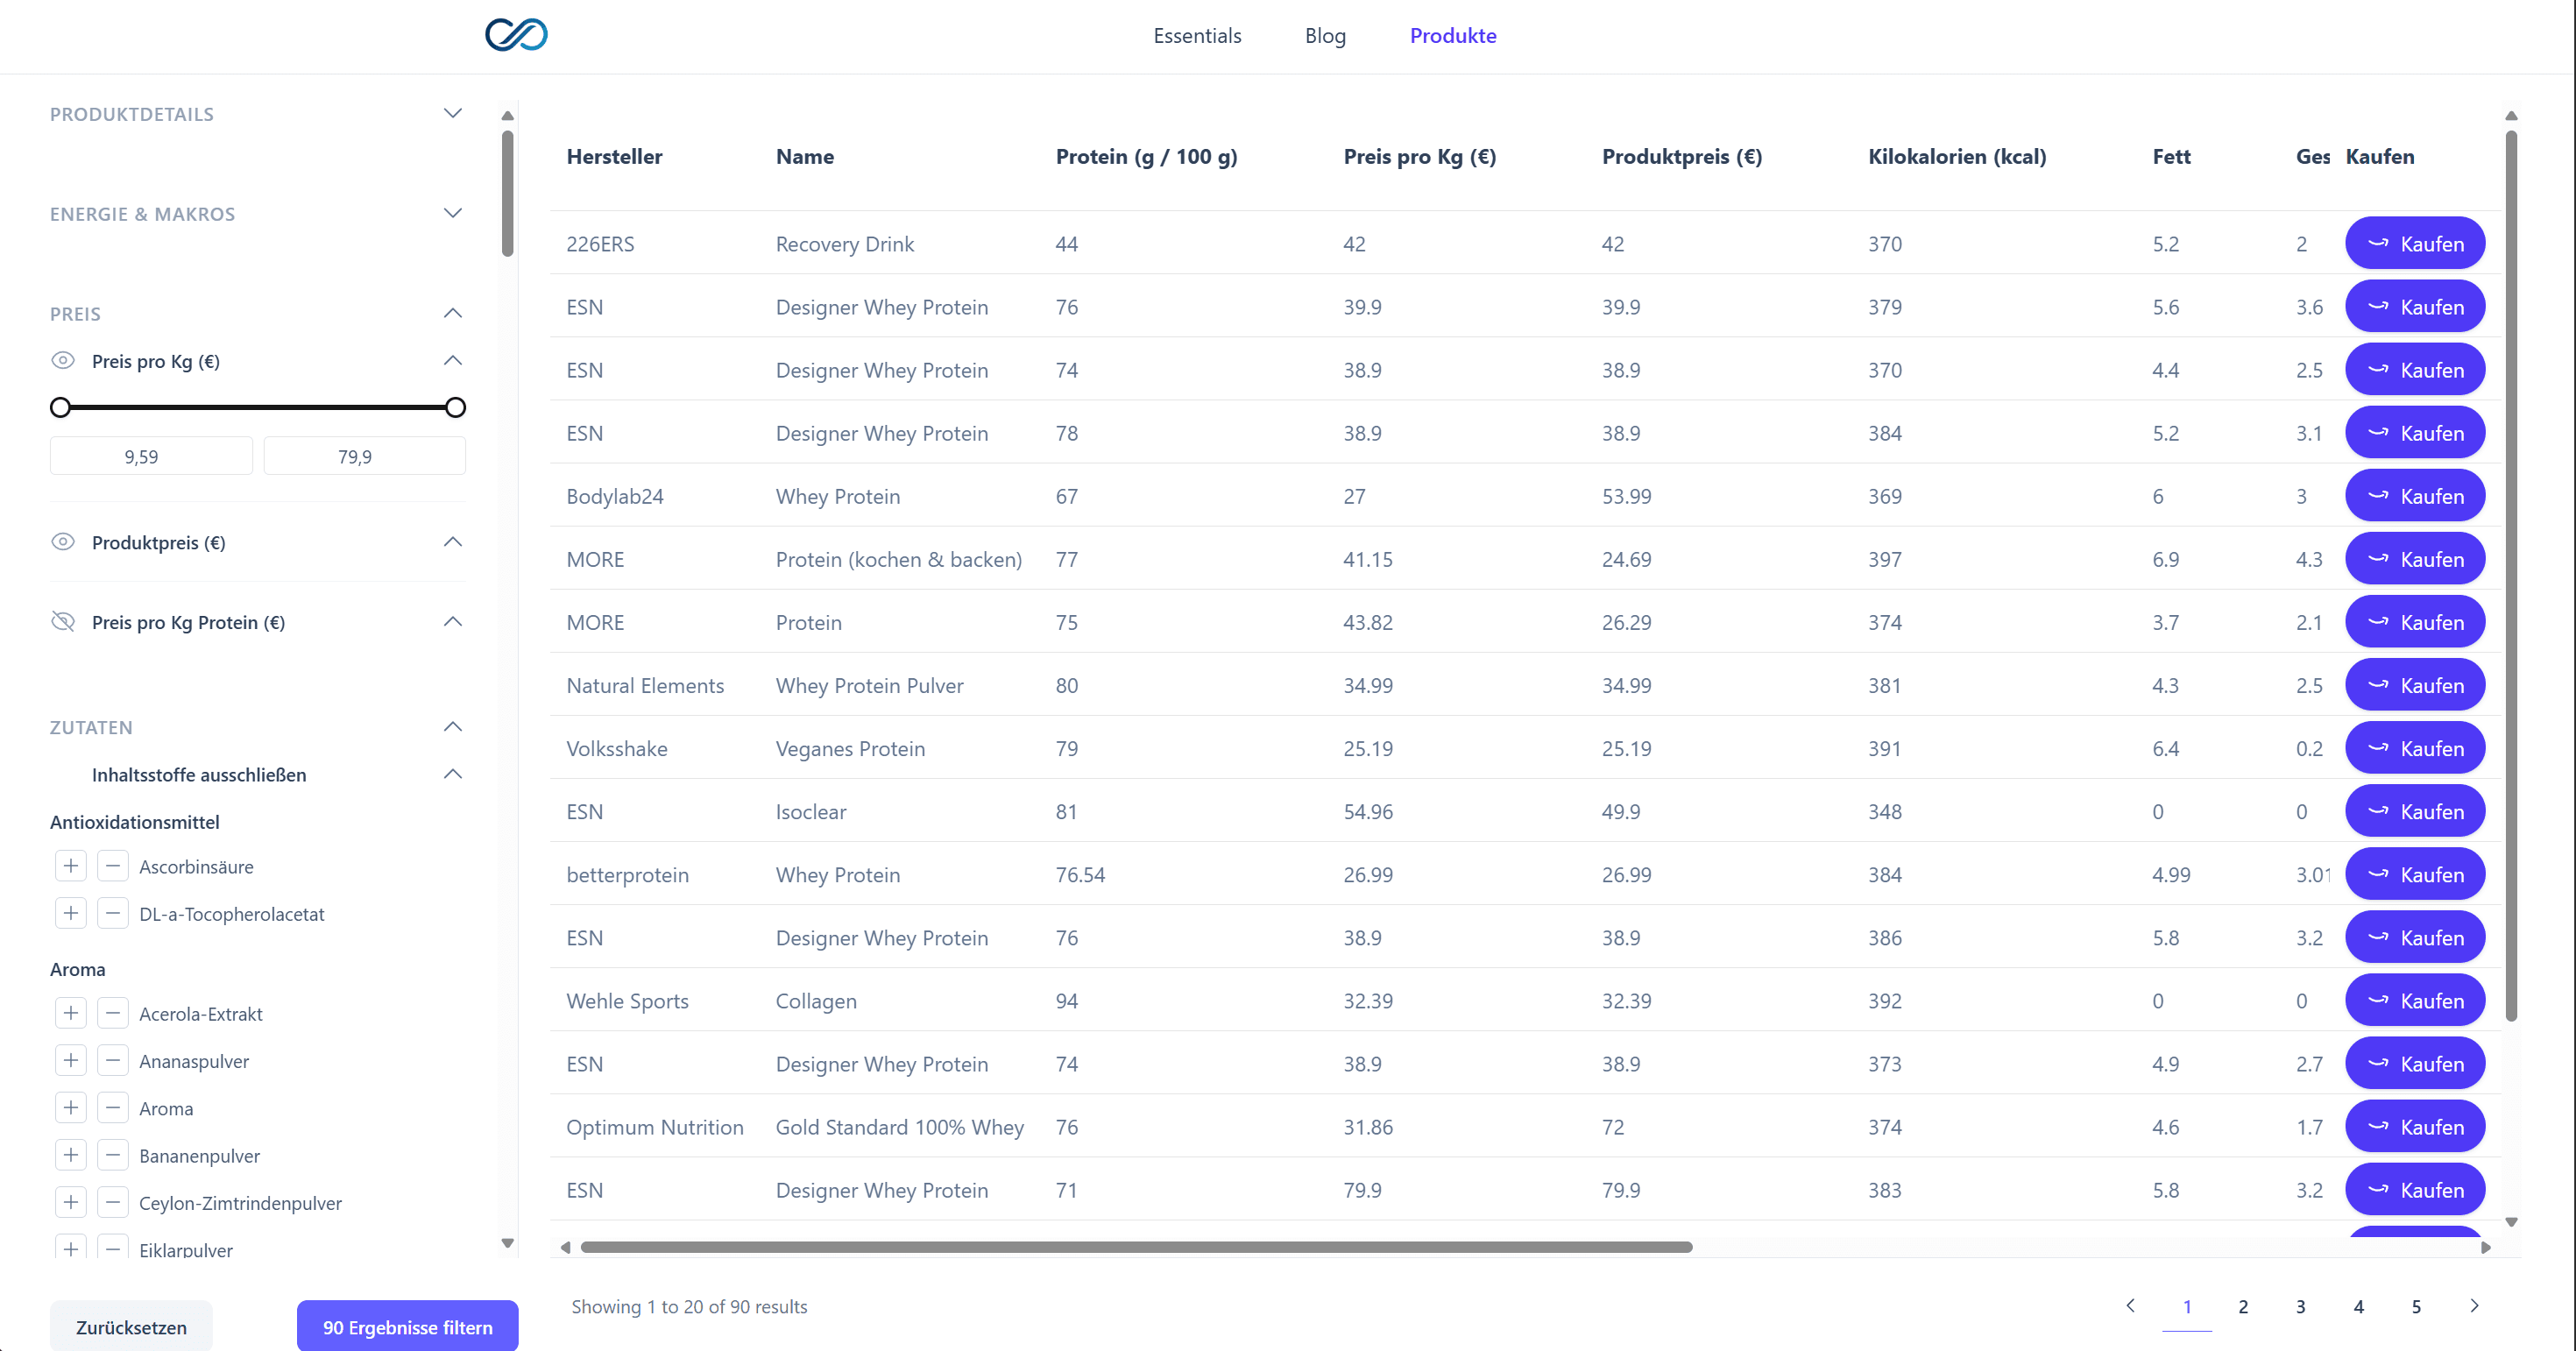Click Kaufen for Natural Elements Whey Protein Pulver
The width and height of the screenshot is (2576, 1351).
2415,685
